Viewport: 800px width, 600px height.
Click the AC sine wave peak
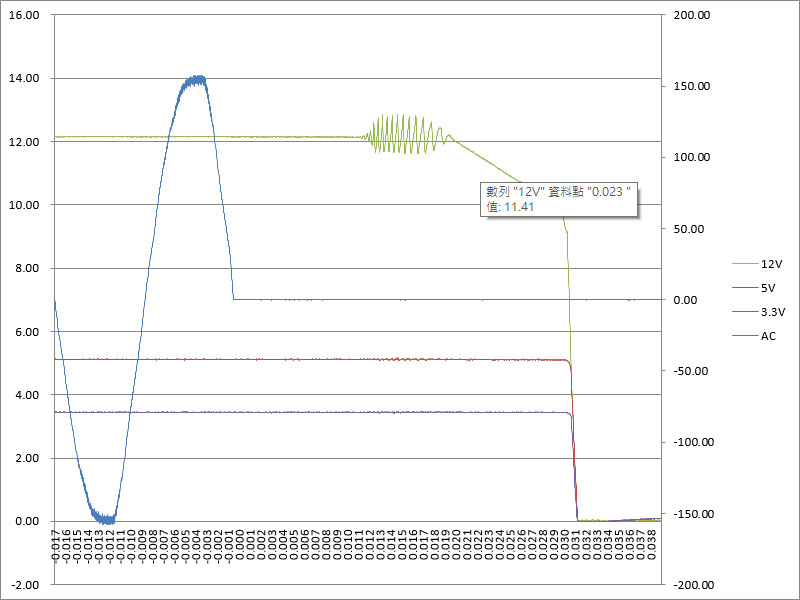click(x=196, y=80)
